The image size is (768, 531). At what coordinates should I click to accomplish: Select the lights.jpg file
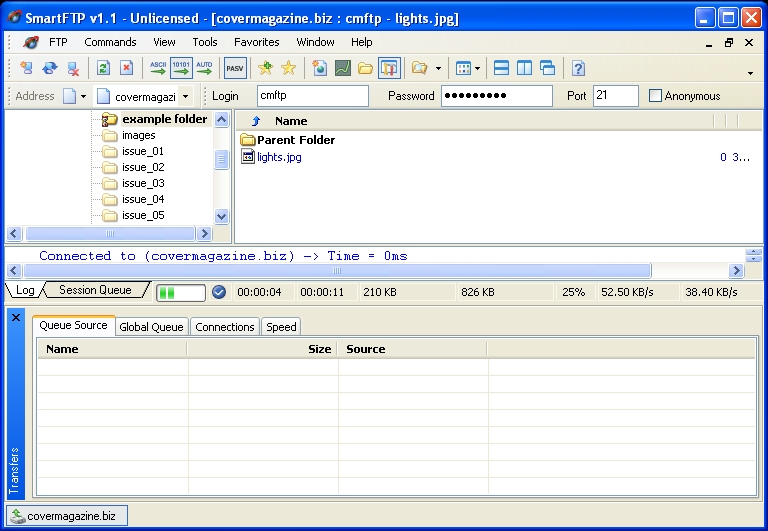pos(279,157)
